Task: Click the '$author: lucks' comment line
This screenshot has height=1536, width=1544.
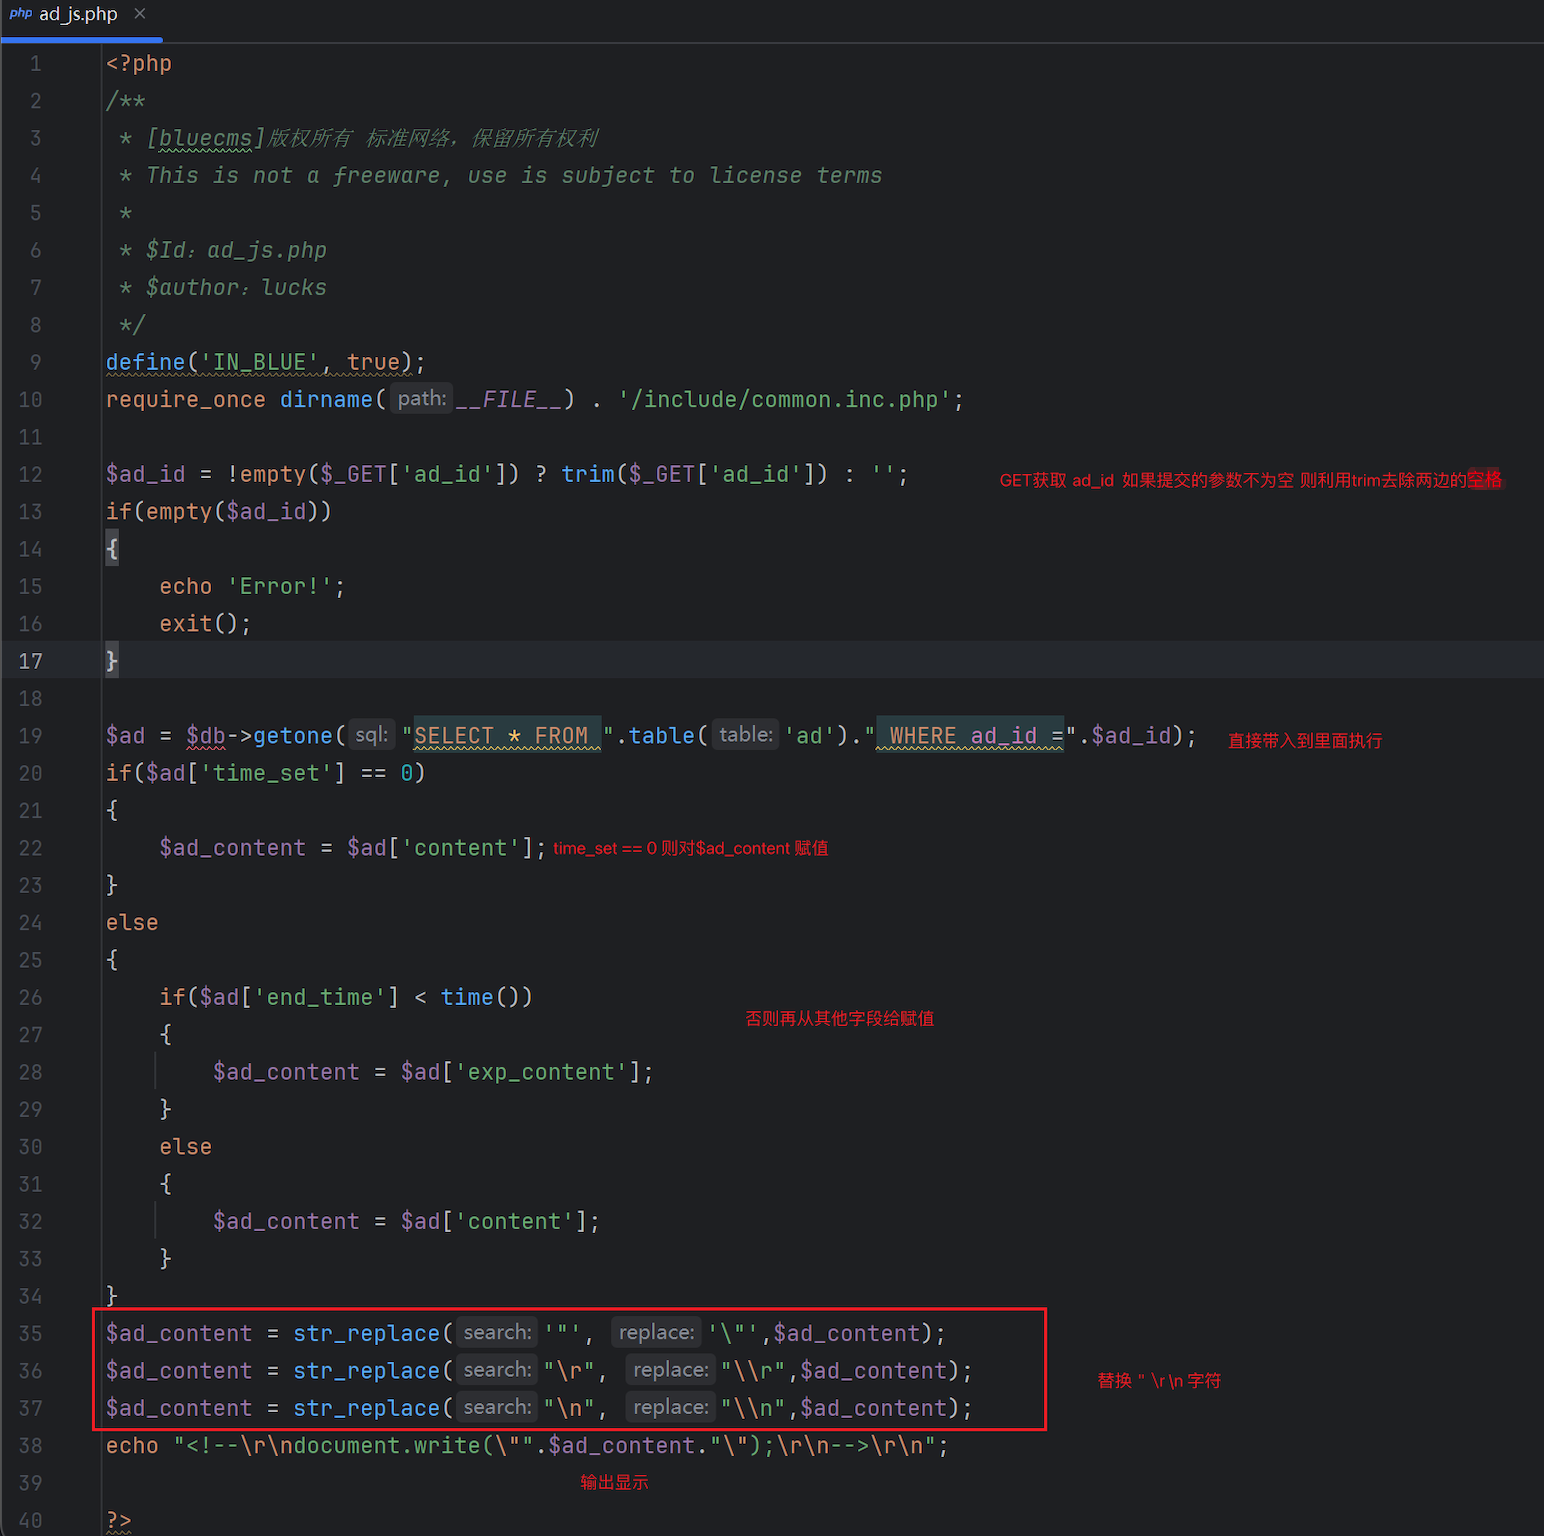Action: tap(235, 288)
